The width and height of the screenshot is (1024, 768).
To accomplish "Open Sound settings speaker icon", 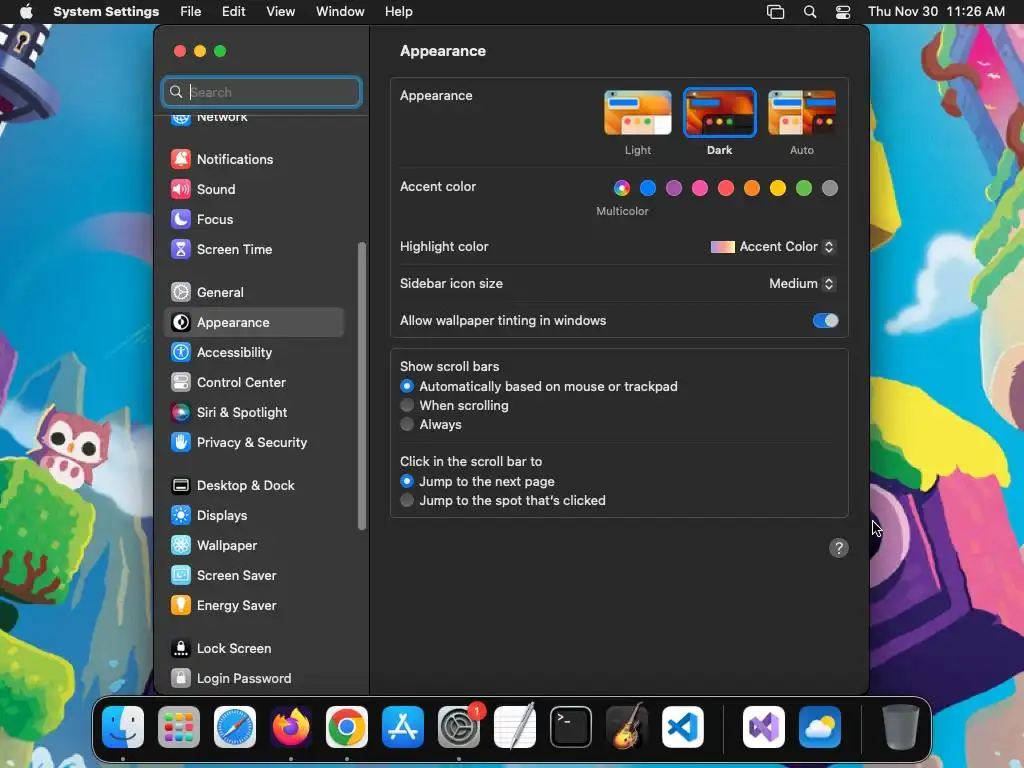I will (x=181, y=189).
